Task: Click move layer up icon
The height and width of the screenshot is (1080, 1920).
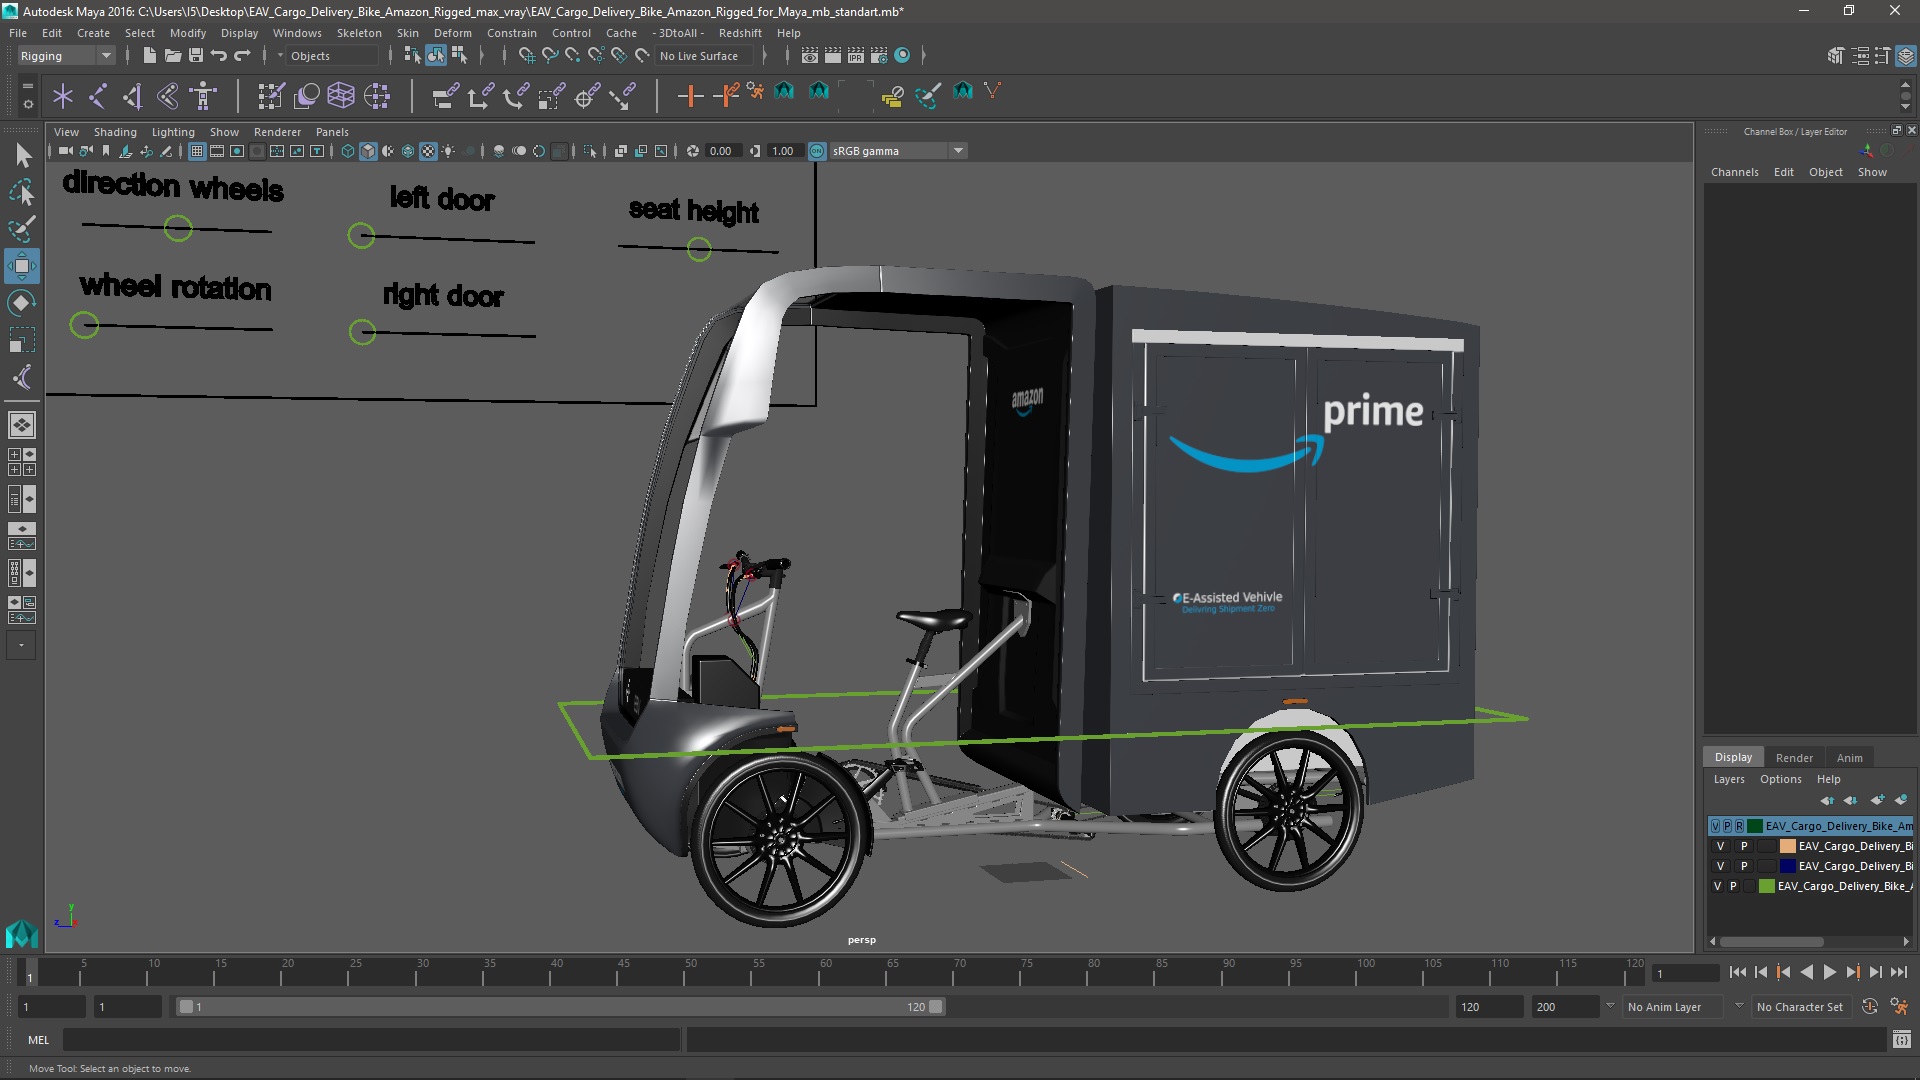Action: [1827, 800]
